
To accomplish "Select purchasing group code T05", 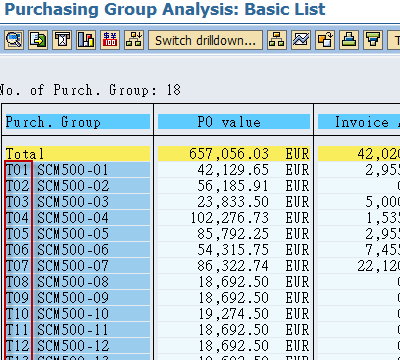I will (x=18, y=234).
